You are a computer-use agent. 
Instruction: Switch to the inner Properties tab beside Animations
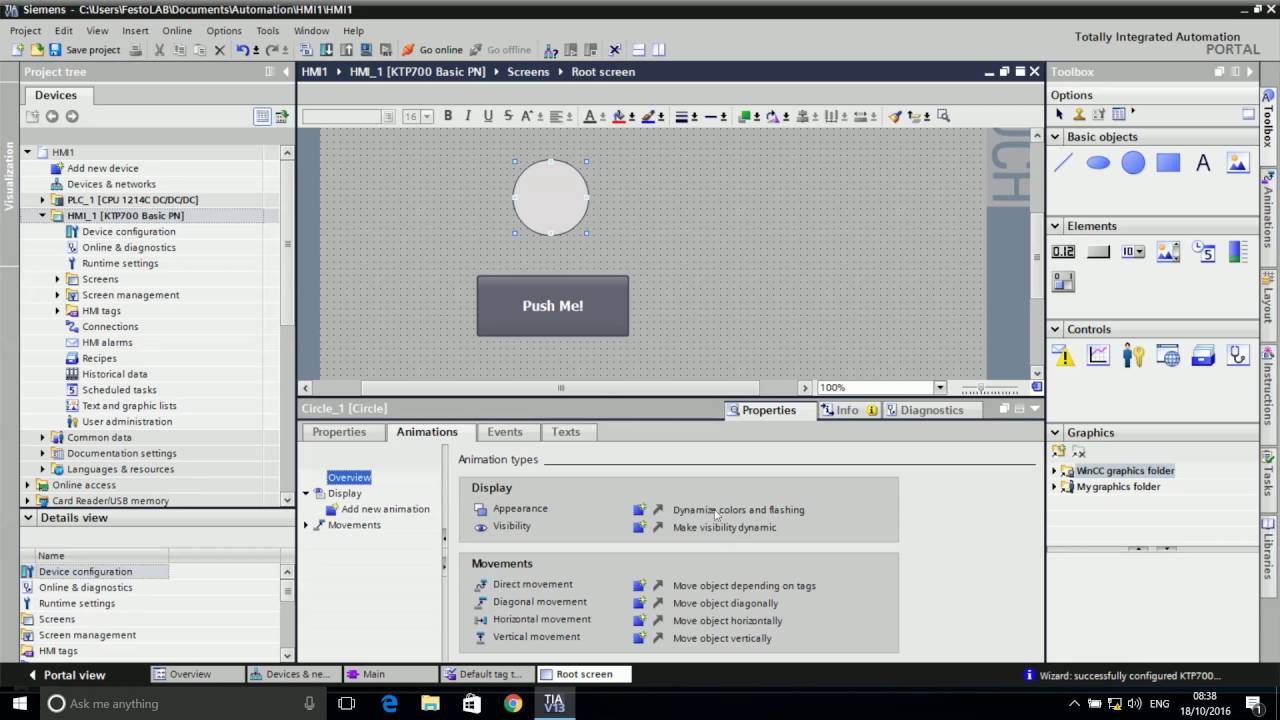coord(339,432)
